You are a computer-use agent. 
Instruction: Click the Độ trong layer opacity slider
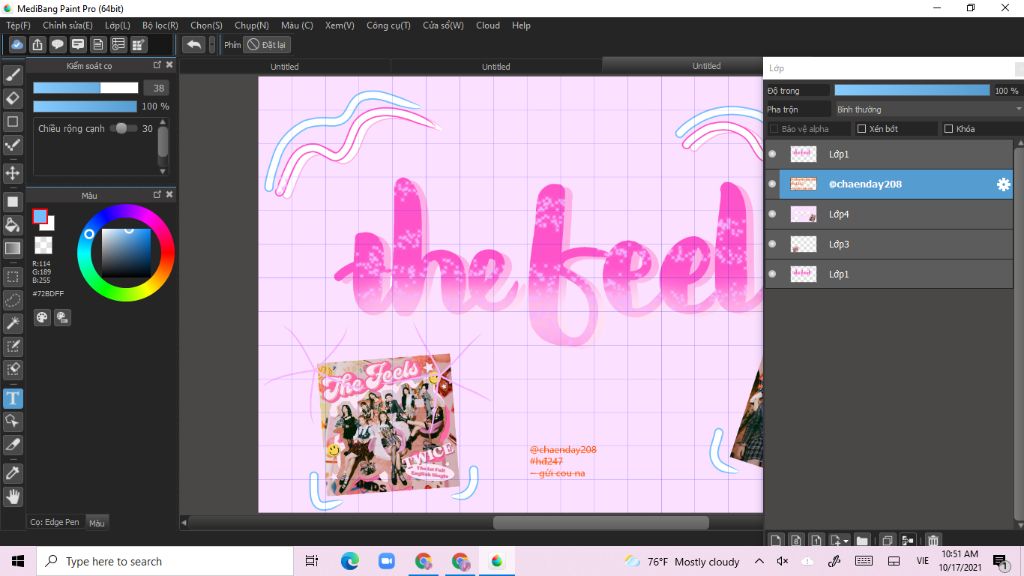tap(912, 90)
